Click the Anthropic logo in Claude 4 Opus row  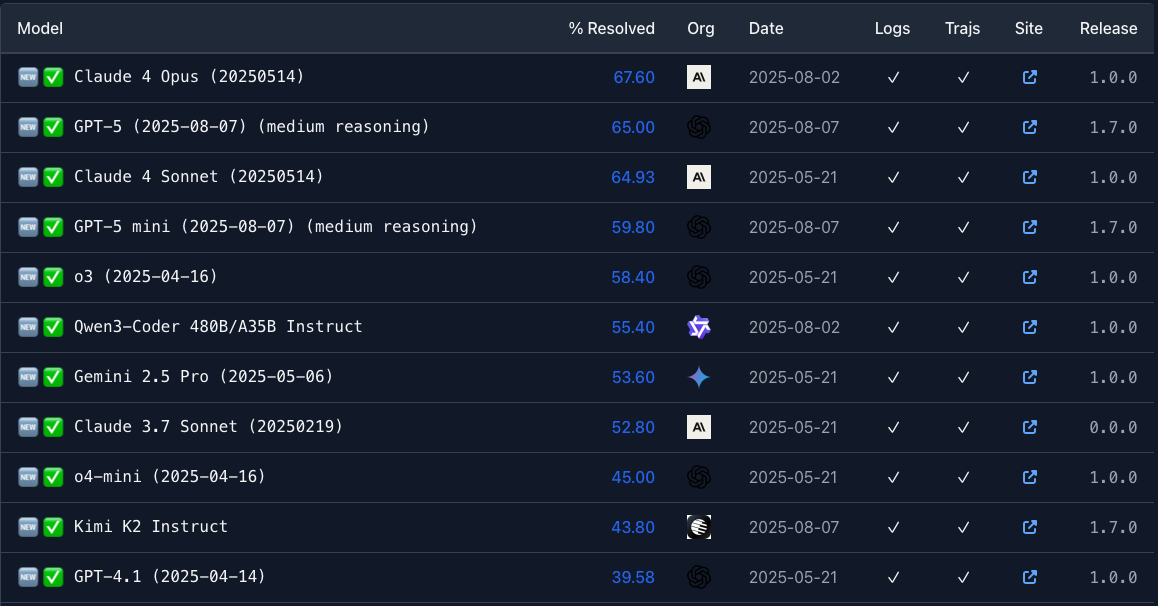click(x=699, y=77)
